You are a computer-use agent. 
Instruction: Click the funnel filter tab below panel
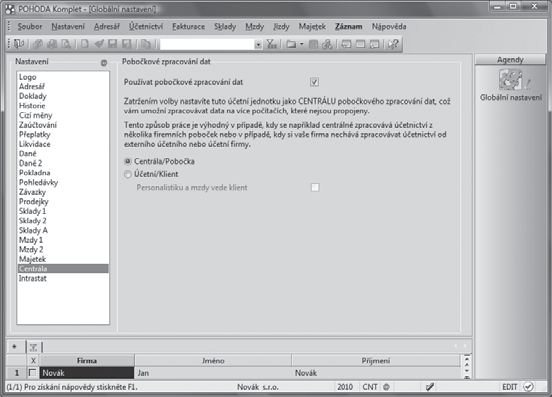[33, 347]
